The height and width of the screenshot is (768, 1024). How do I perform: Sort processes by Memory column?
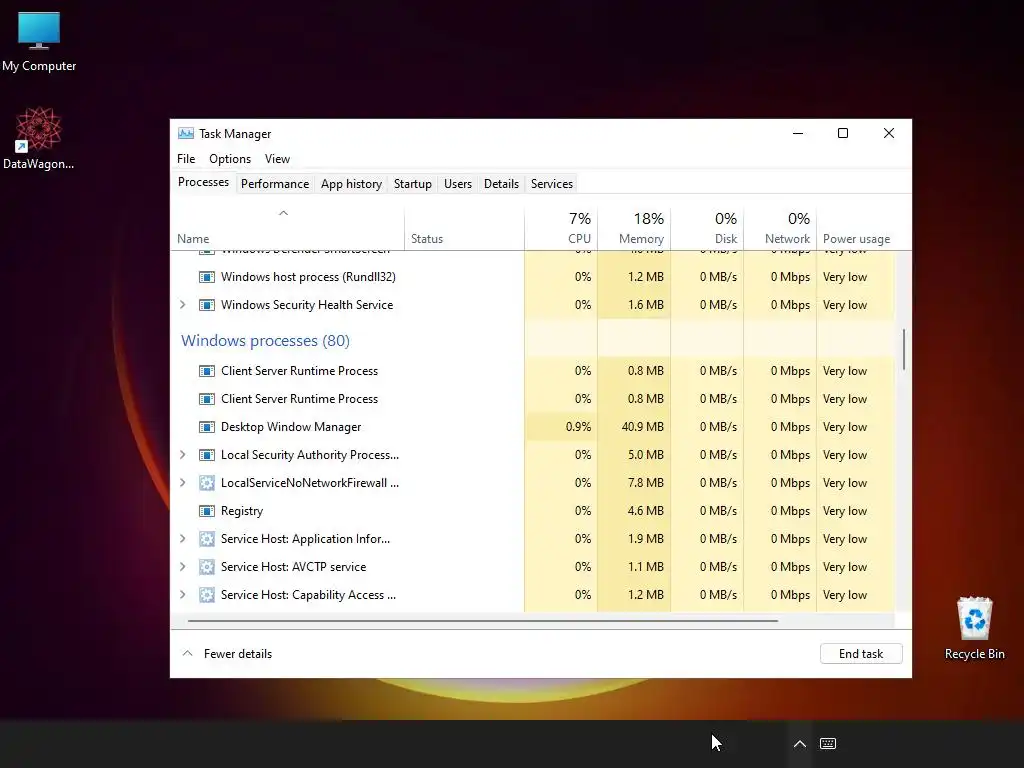[x=634, y=229]
